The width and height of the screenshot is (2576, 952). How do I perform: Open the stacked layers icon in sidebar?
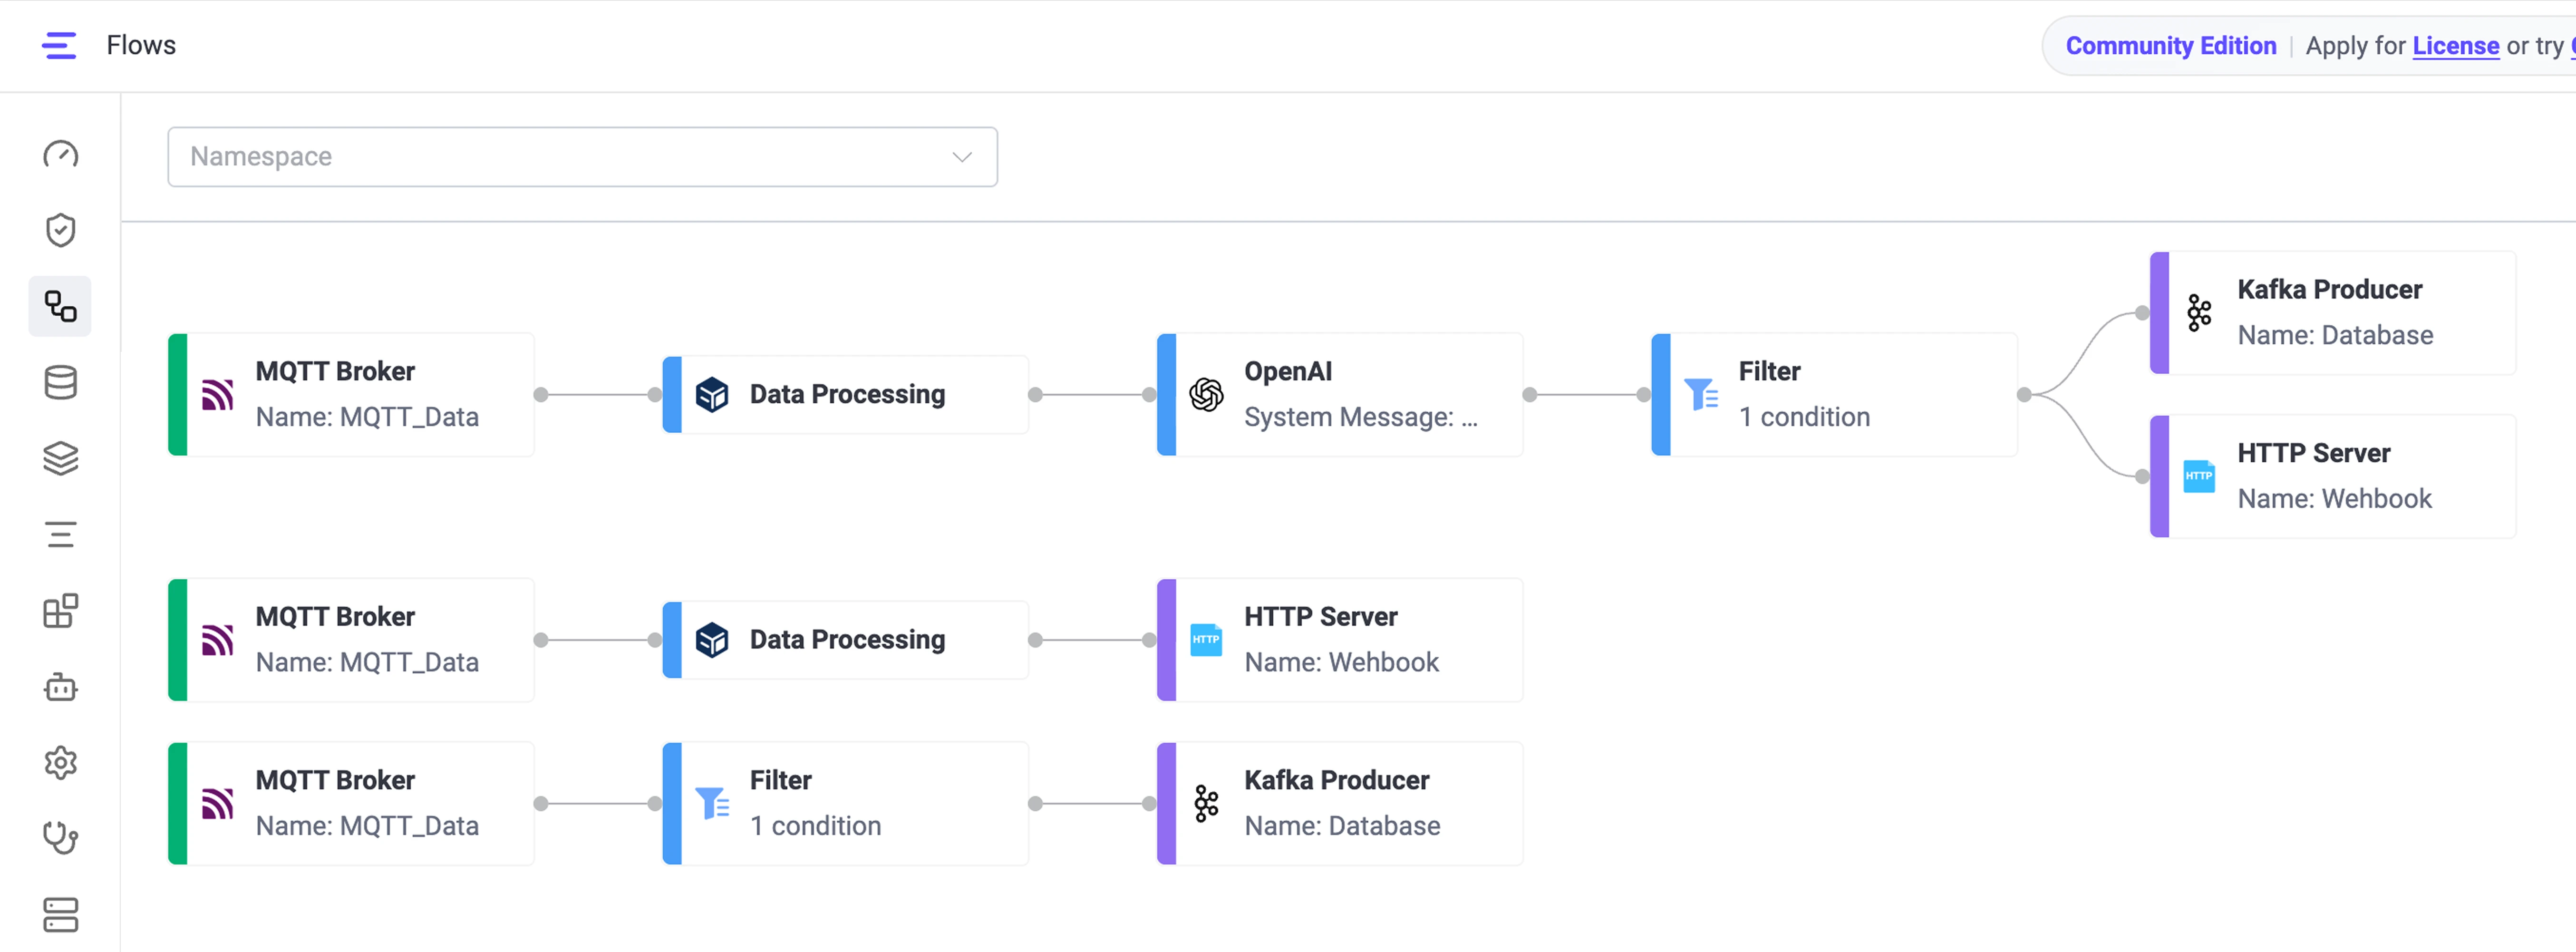(60, 458)
